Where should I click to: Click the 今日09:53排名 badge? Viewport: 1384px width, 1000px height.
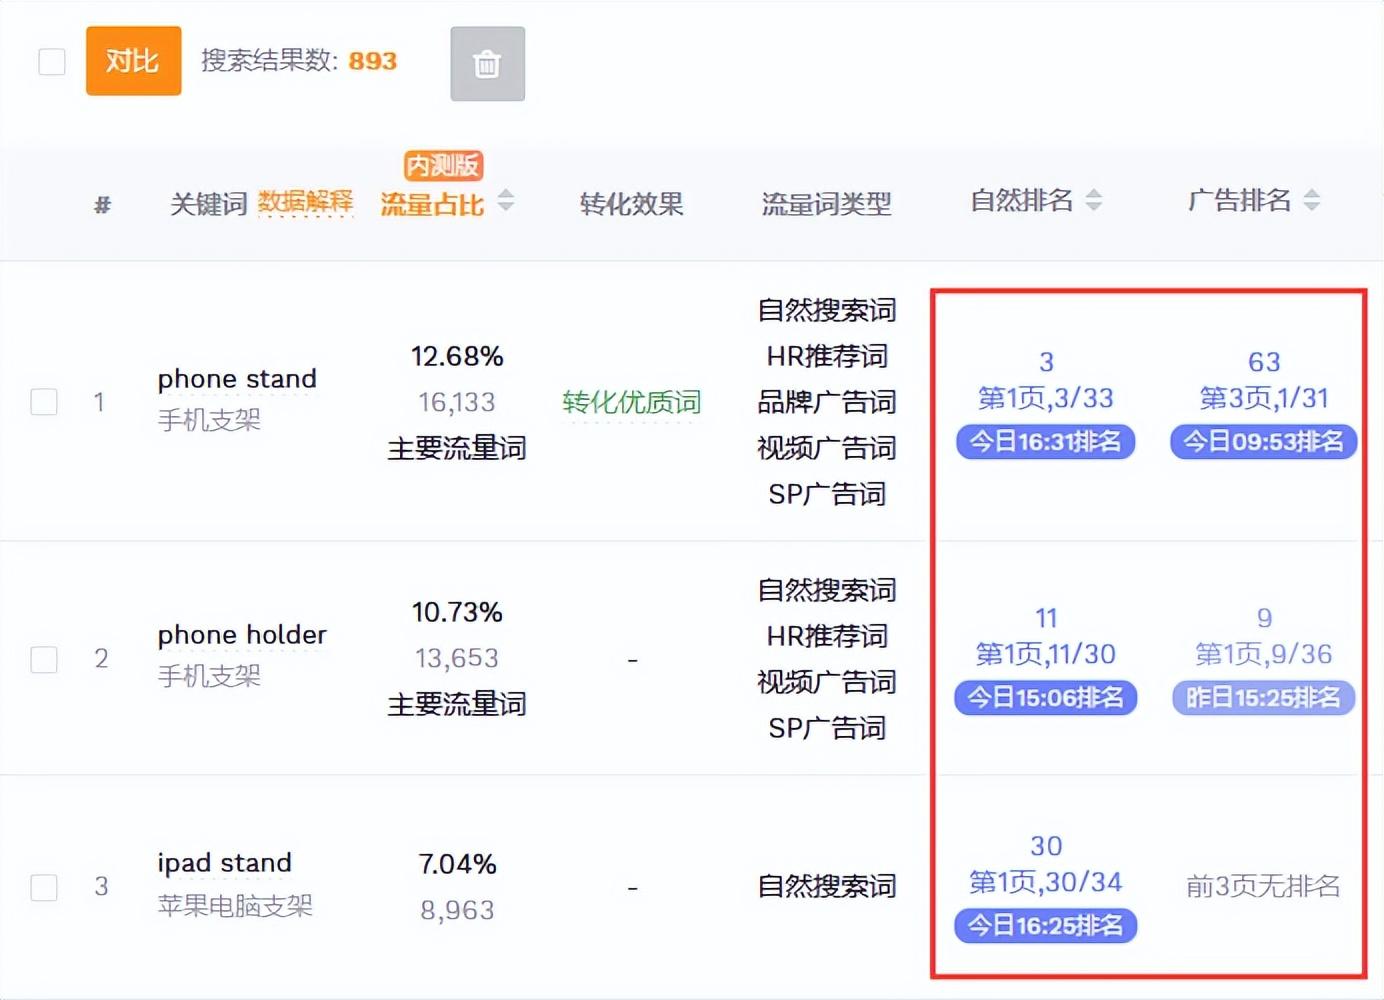coord(1264,442)
